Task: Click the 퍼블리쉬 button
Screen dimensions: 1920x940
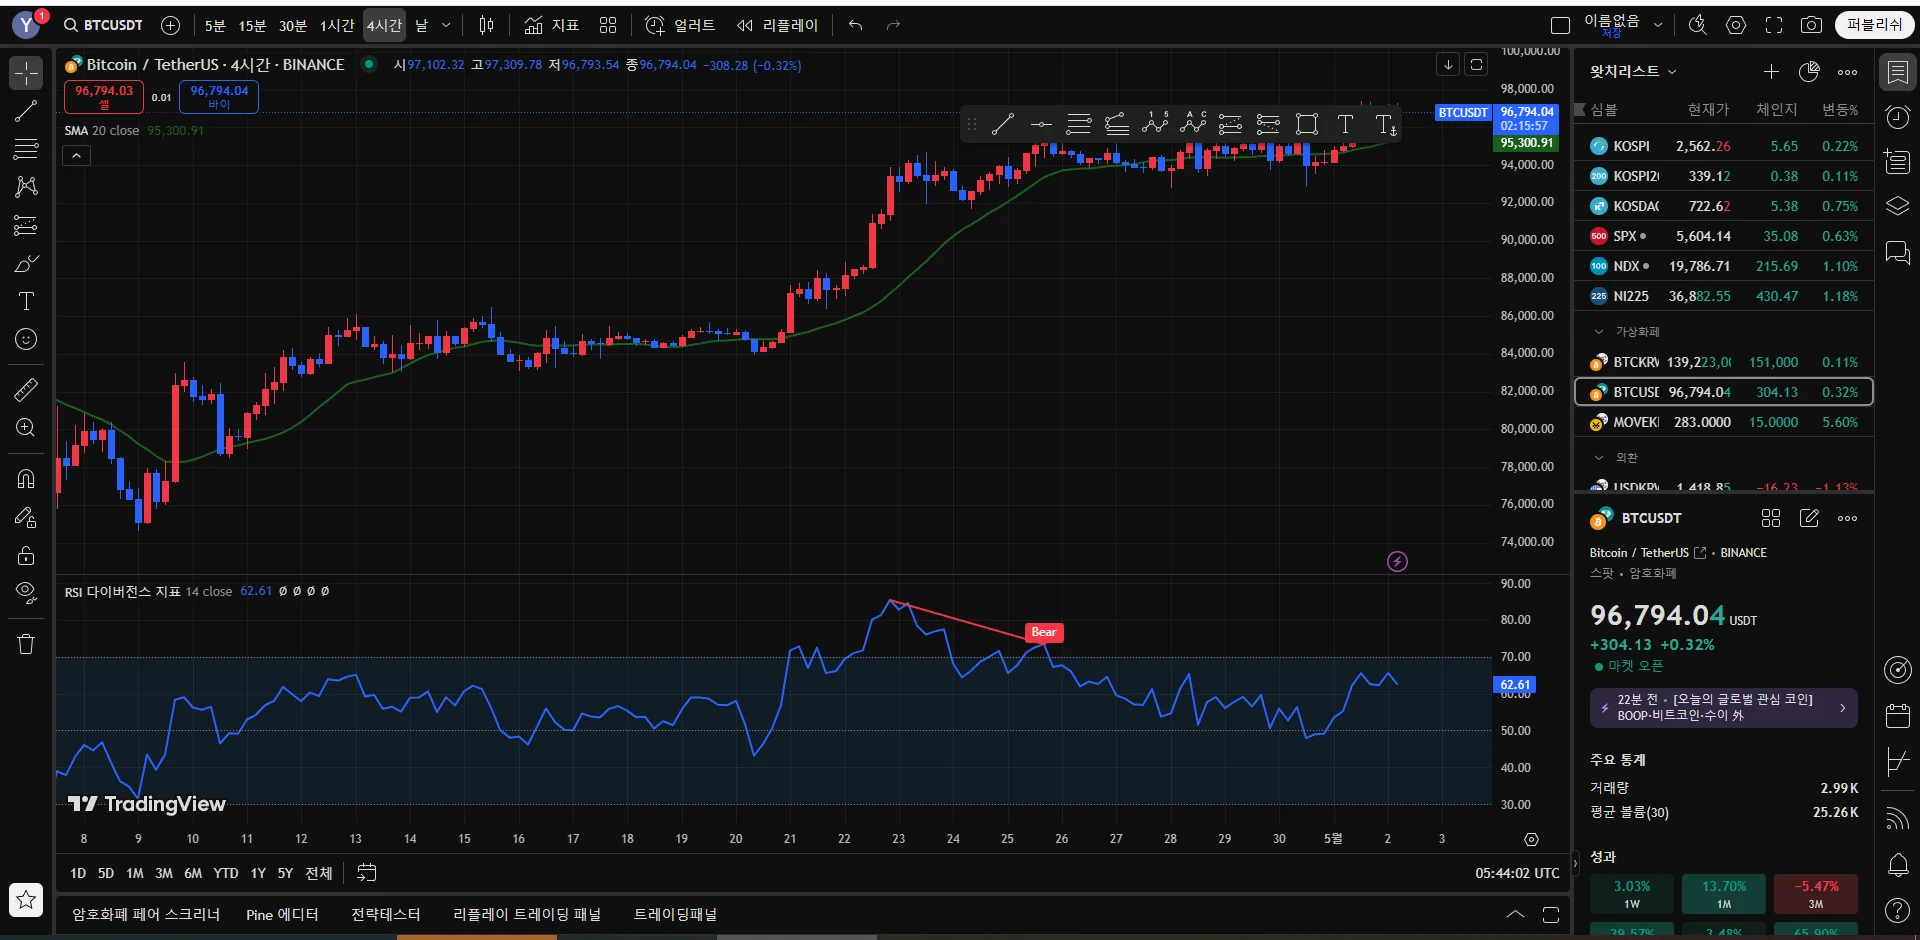Action: pos(1874,25)
